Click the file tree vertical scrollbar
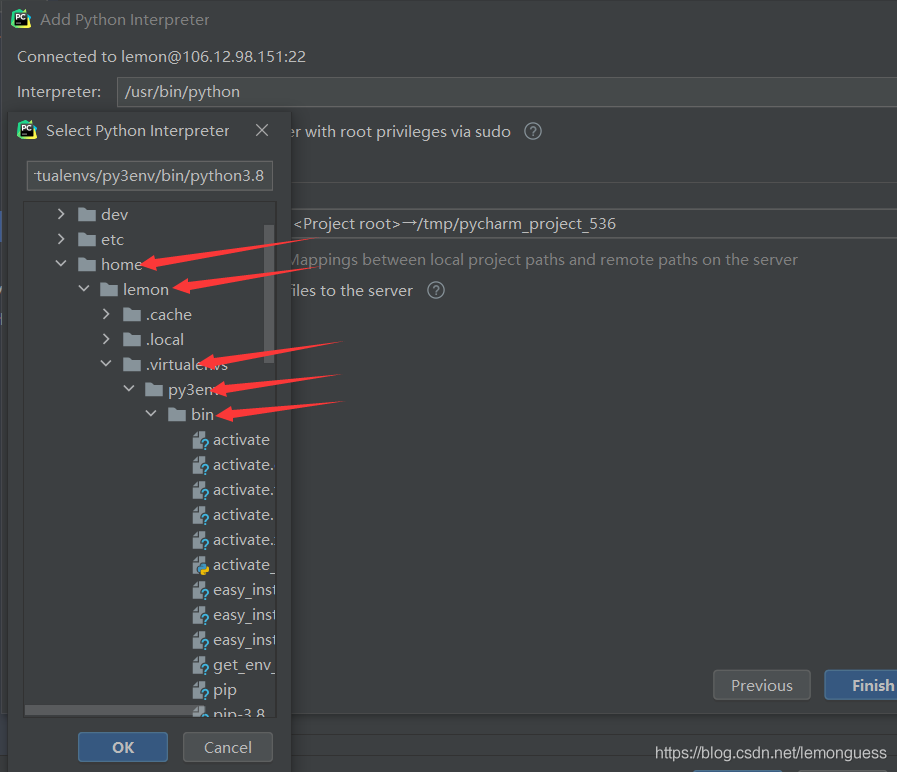Image resolution: width=897 pixels, height=772 pixels. coord(269,290)
